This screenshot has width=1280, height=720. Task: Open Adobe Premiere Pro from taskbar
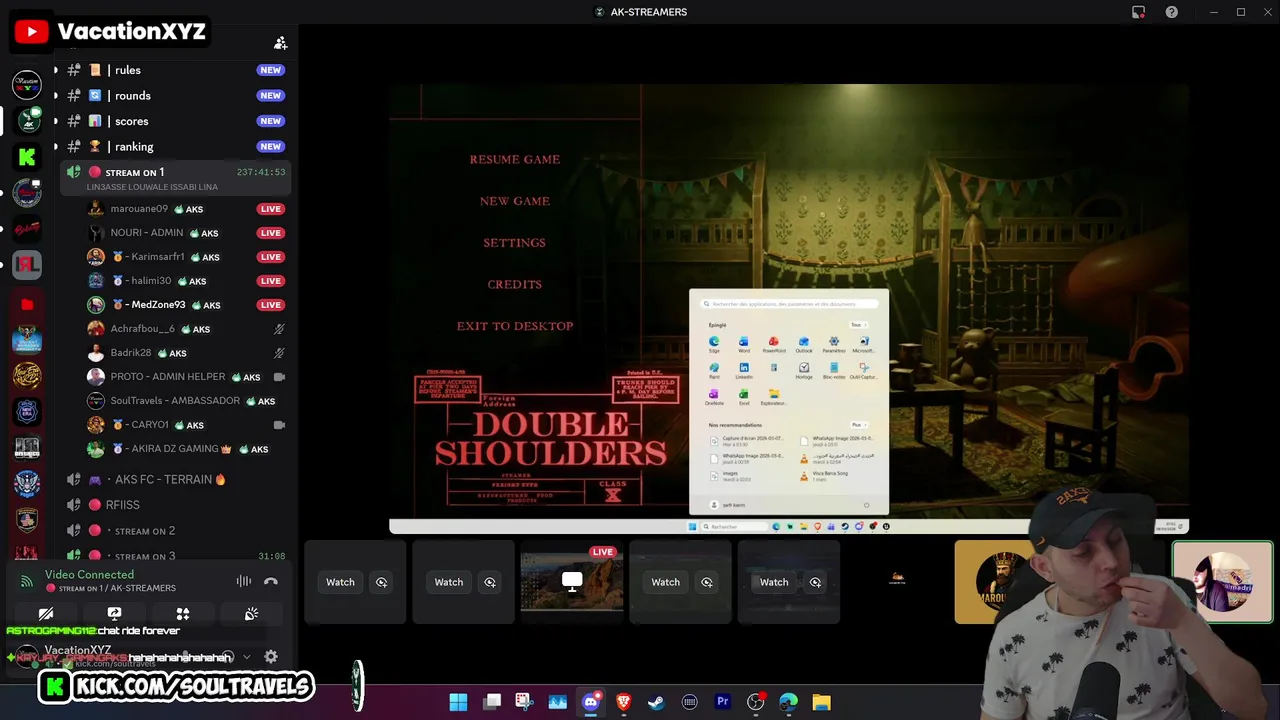click(722, 702)
